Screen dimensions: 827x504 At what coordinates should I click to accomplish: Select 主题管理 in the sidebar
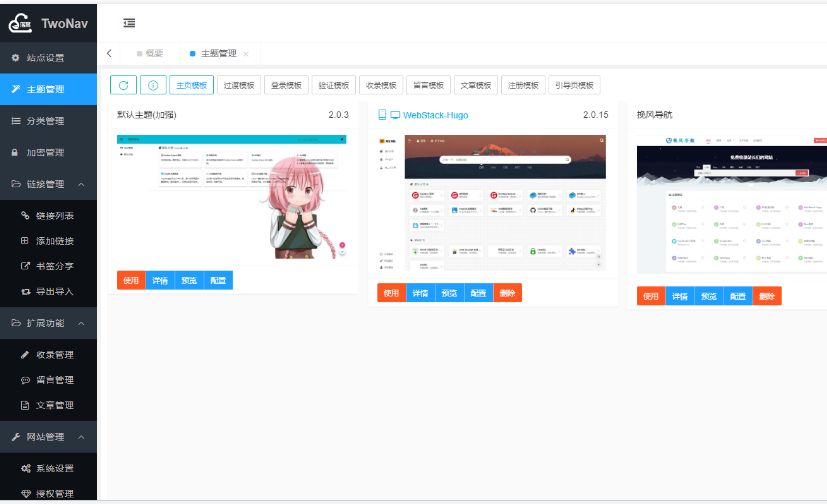pyautogui.click(x=49, y=89)
